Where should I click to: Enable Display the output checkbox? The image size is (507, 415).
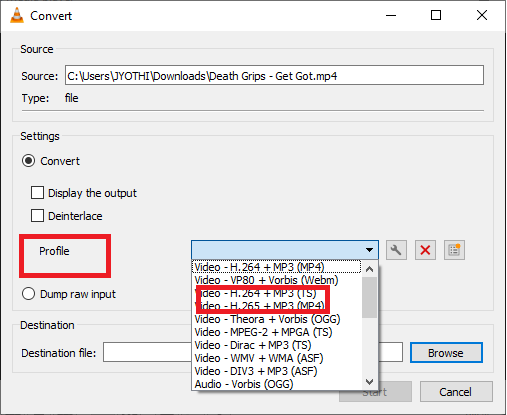(37, 193)
